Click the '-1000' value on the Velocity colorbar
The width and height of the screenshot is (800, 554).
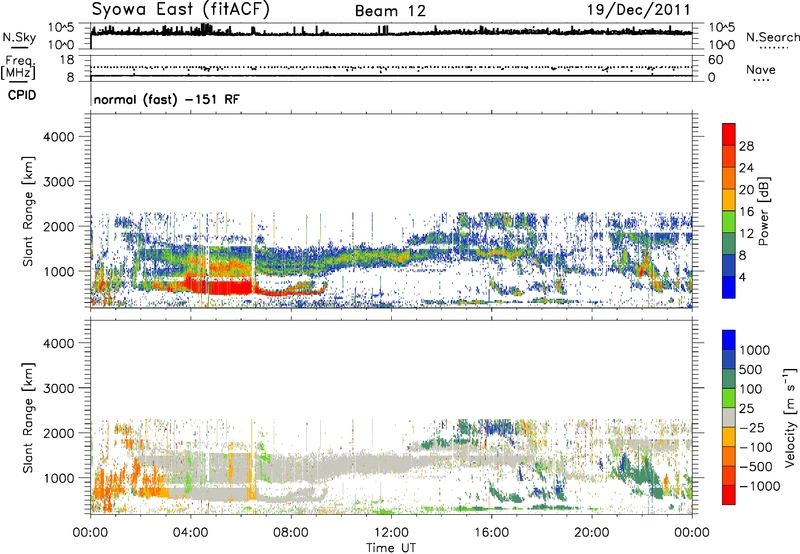[759, 486]
